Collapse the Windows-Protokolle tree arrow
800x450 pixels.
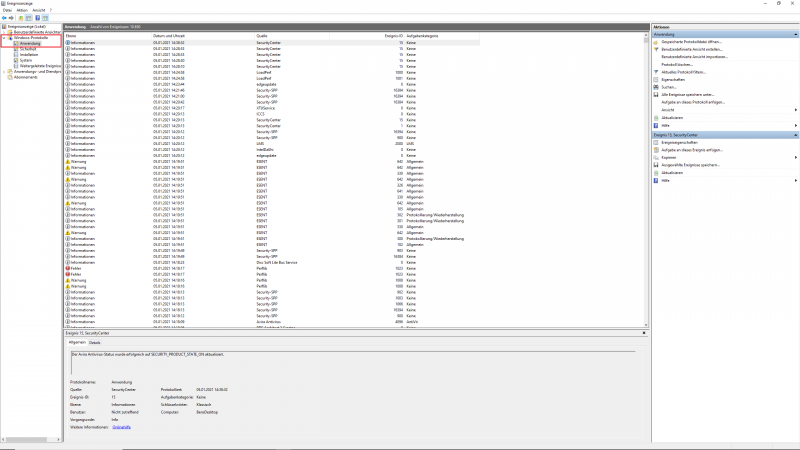point(4,38)
